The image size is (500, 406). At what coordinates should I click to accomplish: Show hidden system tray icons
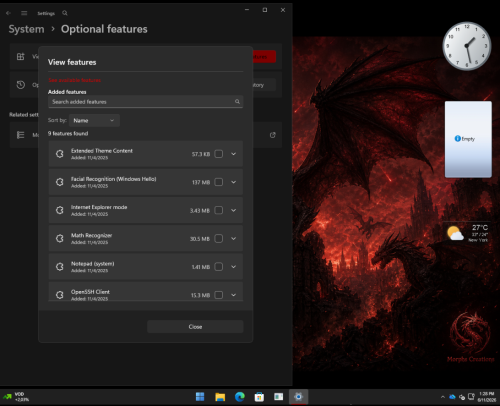pos(443,397)
